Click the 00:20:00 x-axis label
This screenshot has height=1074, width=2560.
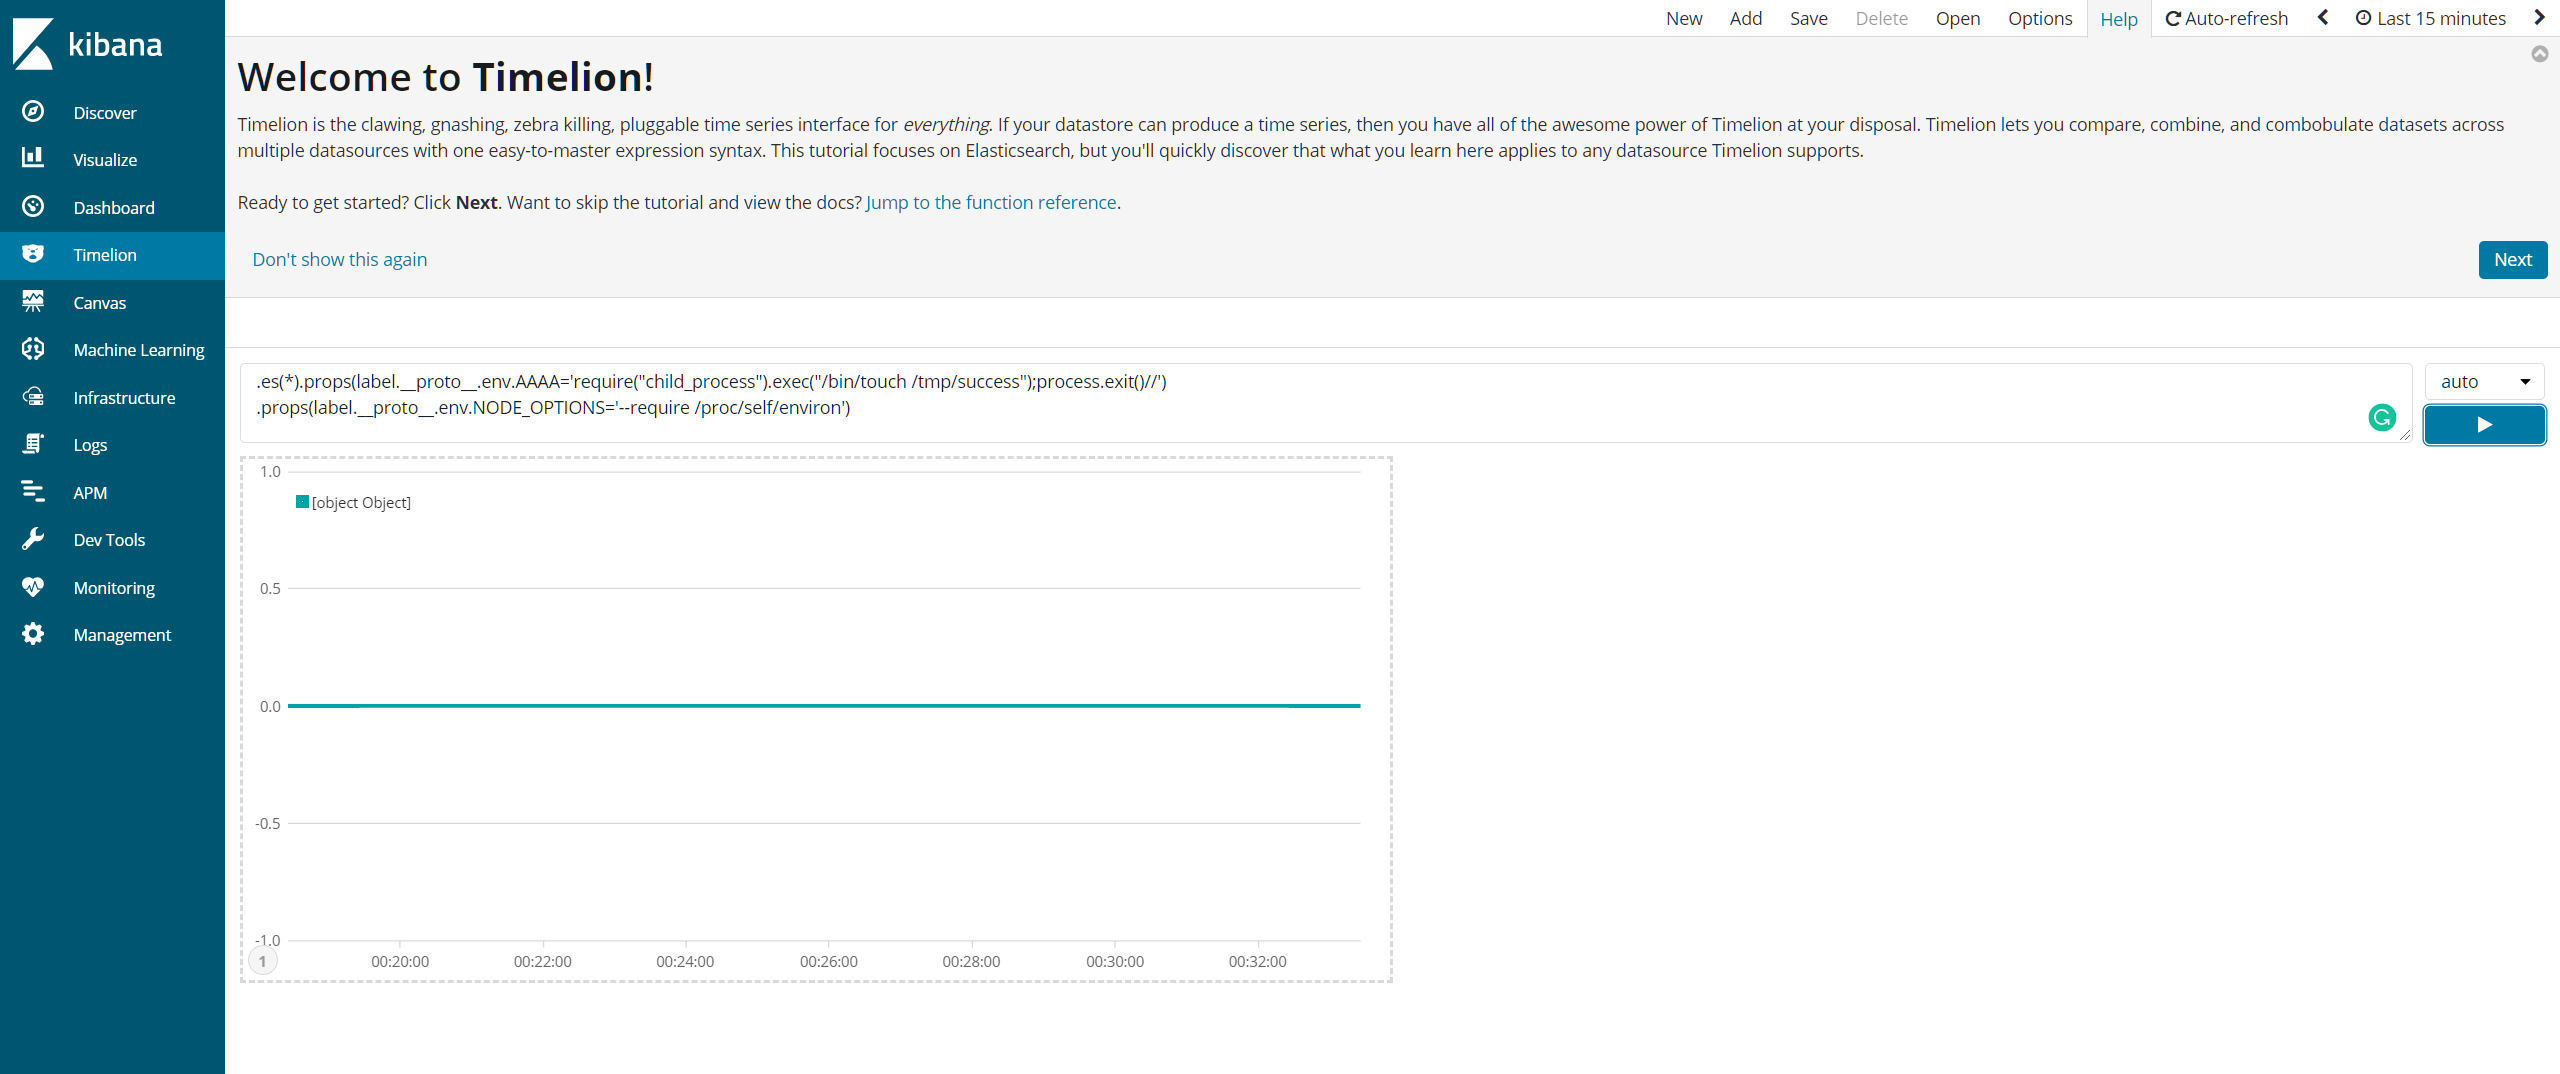pyautogui.click(x=400, y=961)
